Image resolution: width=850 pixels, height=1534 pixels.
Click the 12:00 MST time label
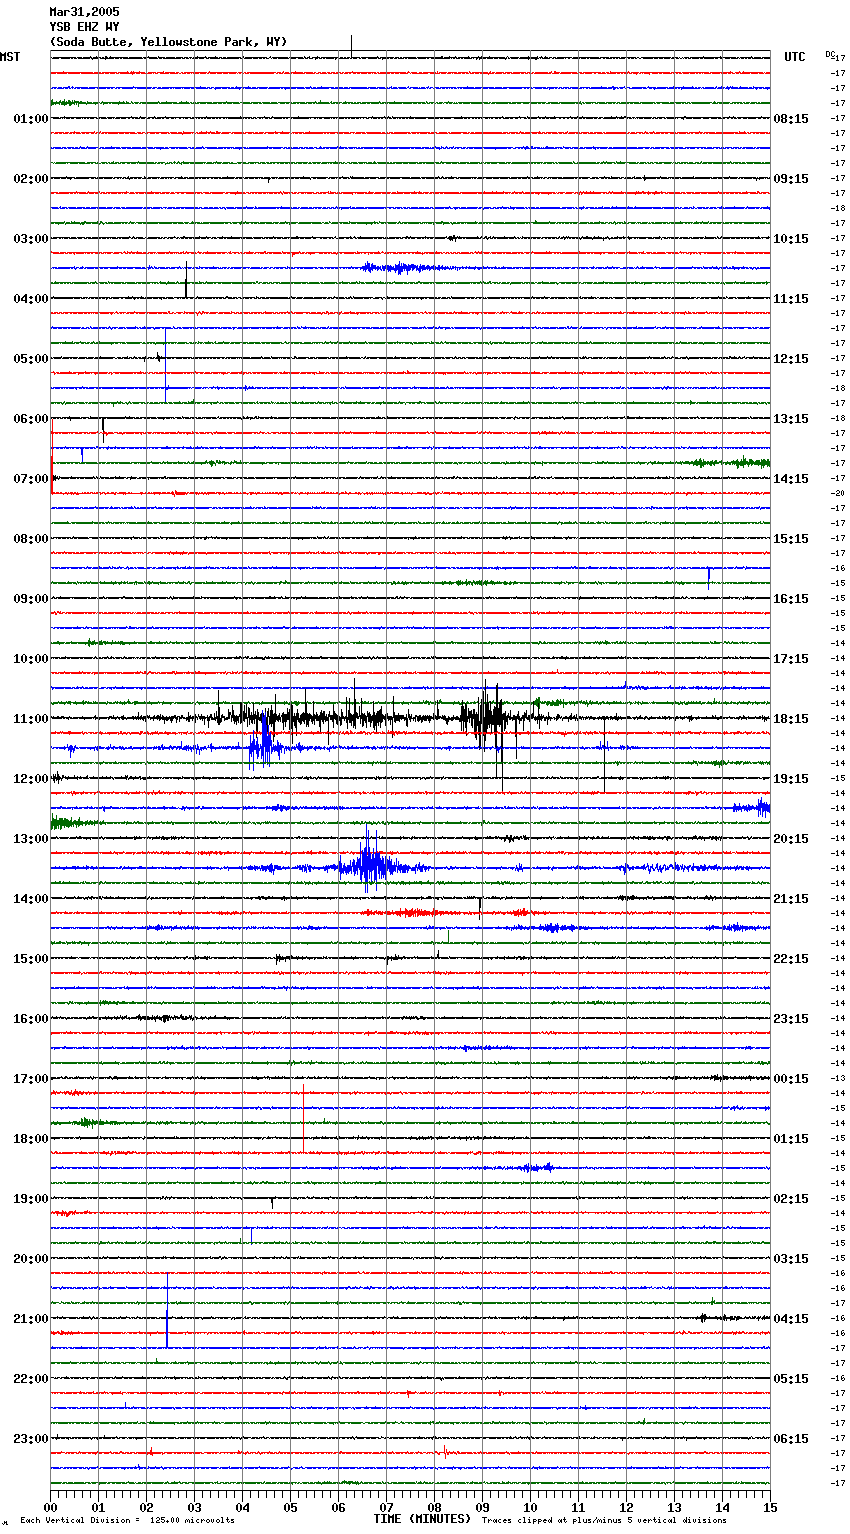pos(30,779)
